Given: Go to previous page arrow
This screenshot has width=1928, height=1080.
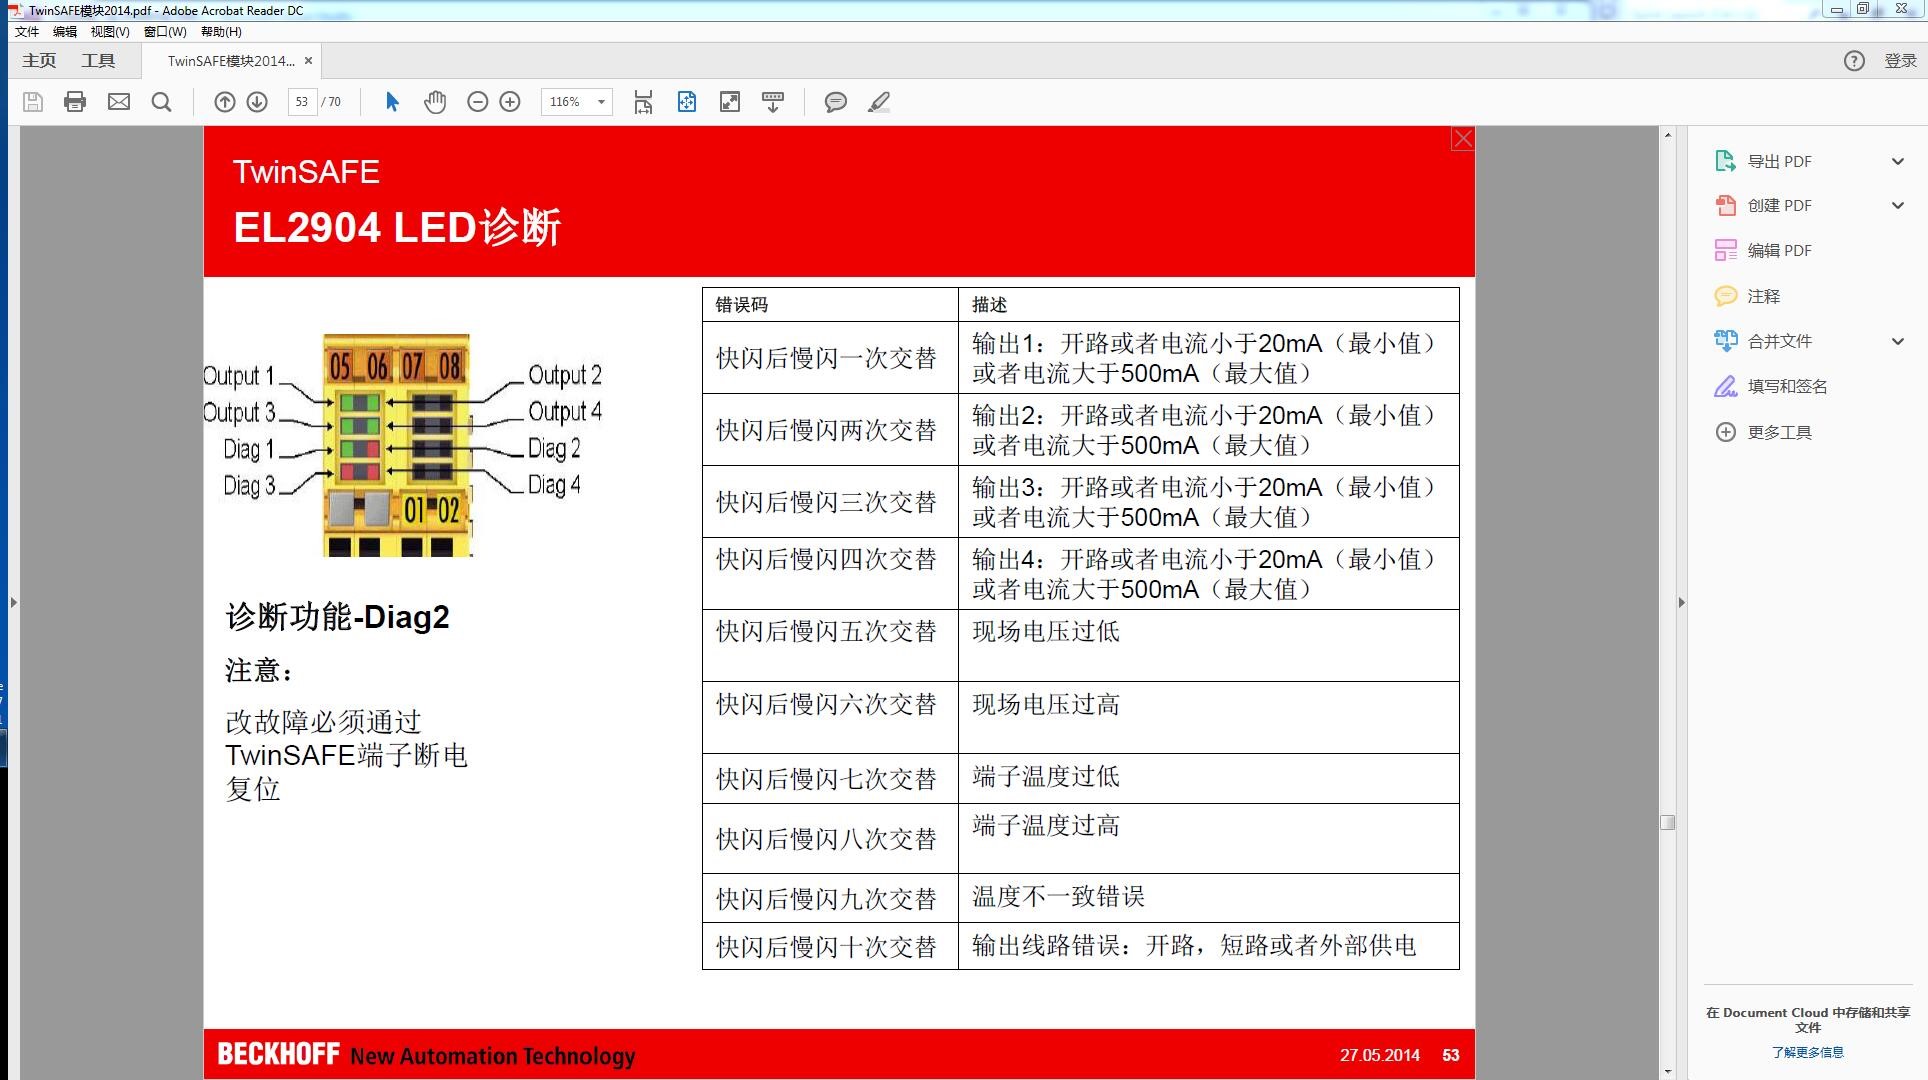Looking at the screenshot, I should tap(225, 102).
